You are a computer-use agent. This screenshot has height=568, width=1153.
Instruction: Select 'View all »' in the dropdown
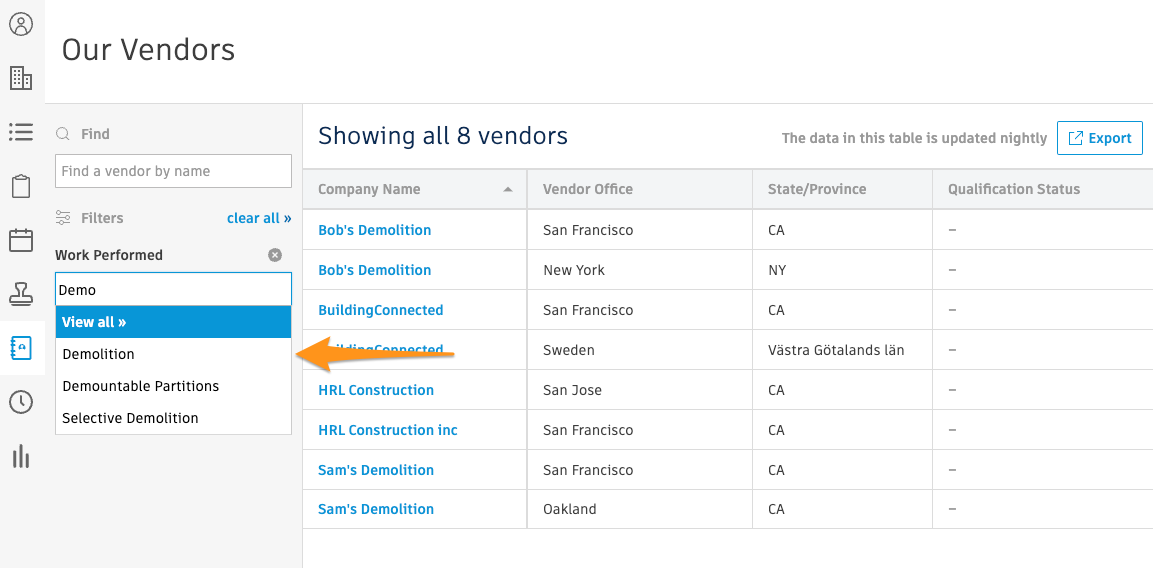pyautogui.click(x=174, y=322)
